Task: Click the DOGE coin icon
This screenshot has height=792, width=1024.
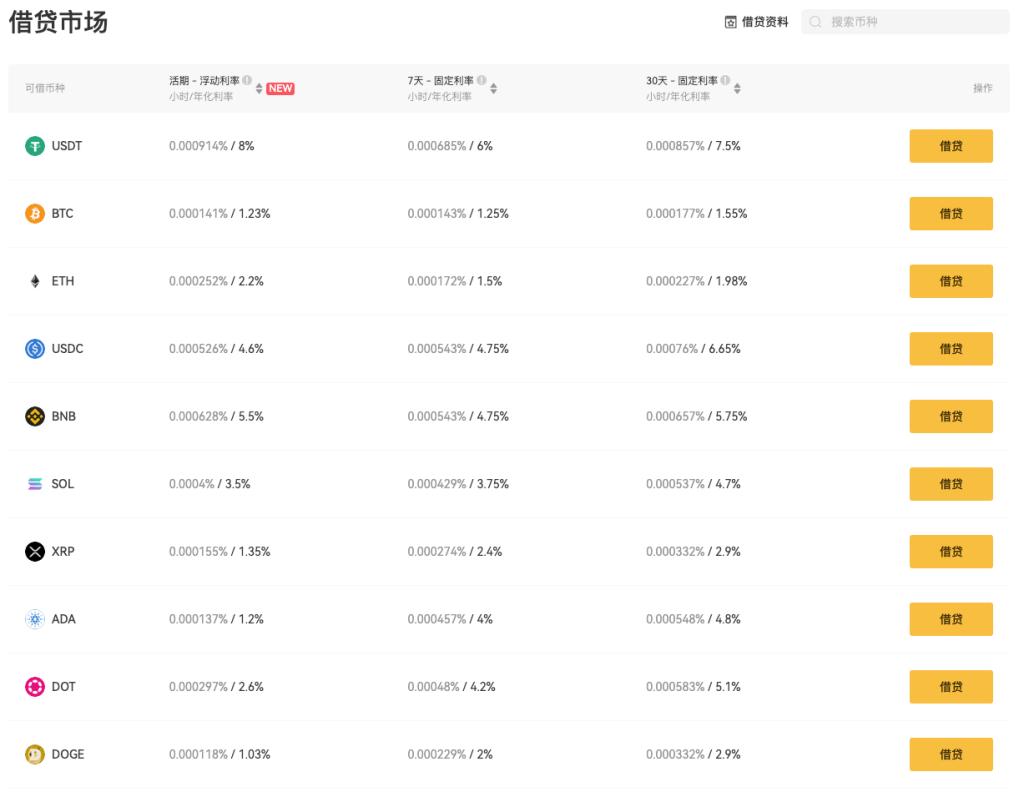Action: 33,754
